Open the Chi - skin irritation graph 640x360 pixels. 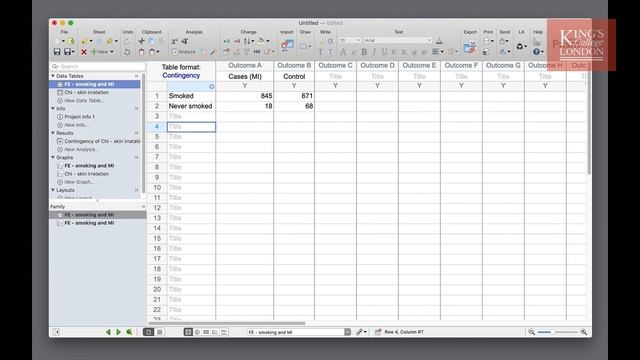coord(87,174)
